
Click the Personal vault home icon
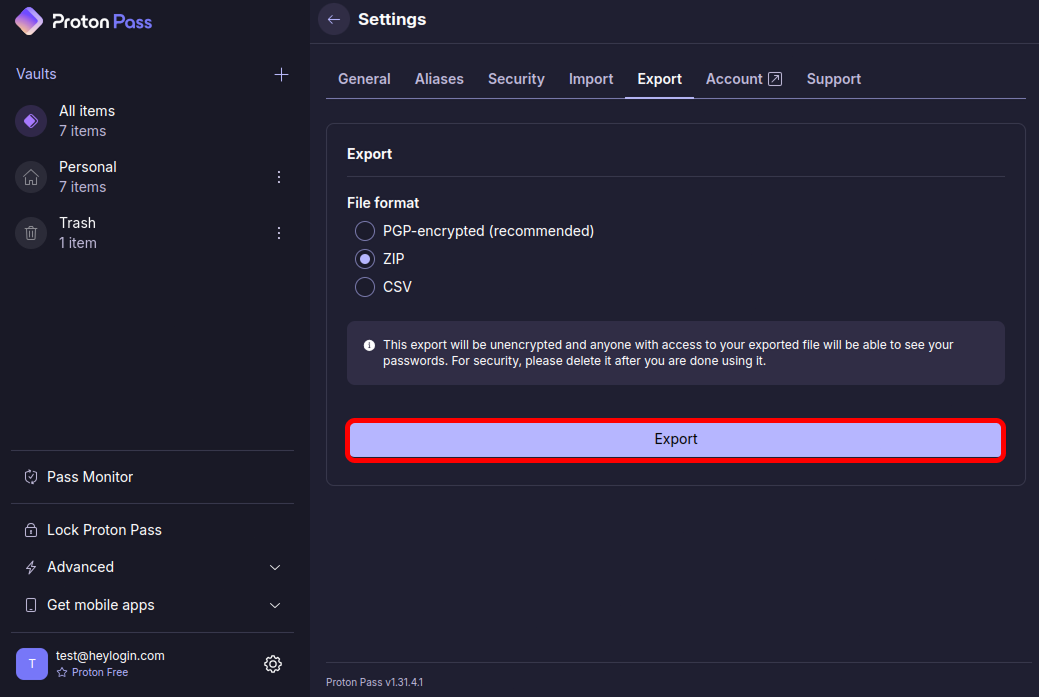coord(31,177)
